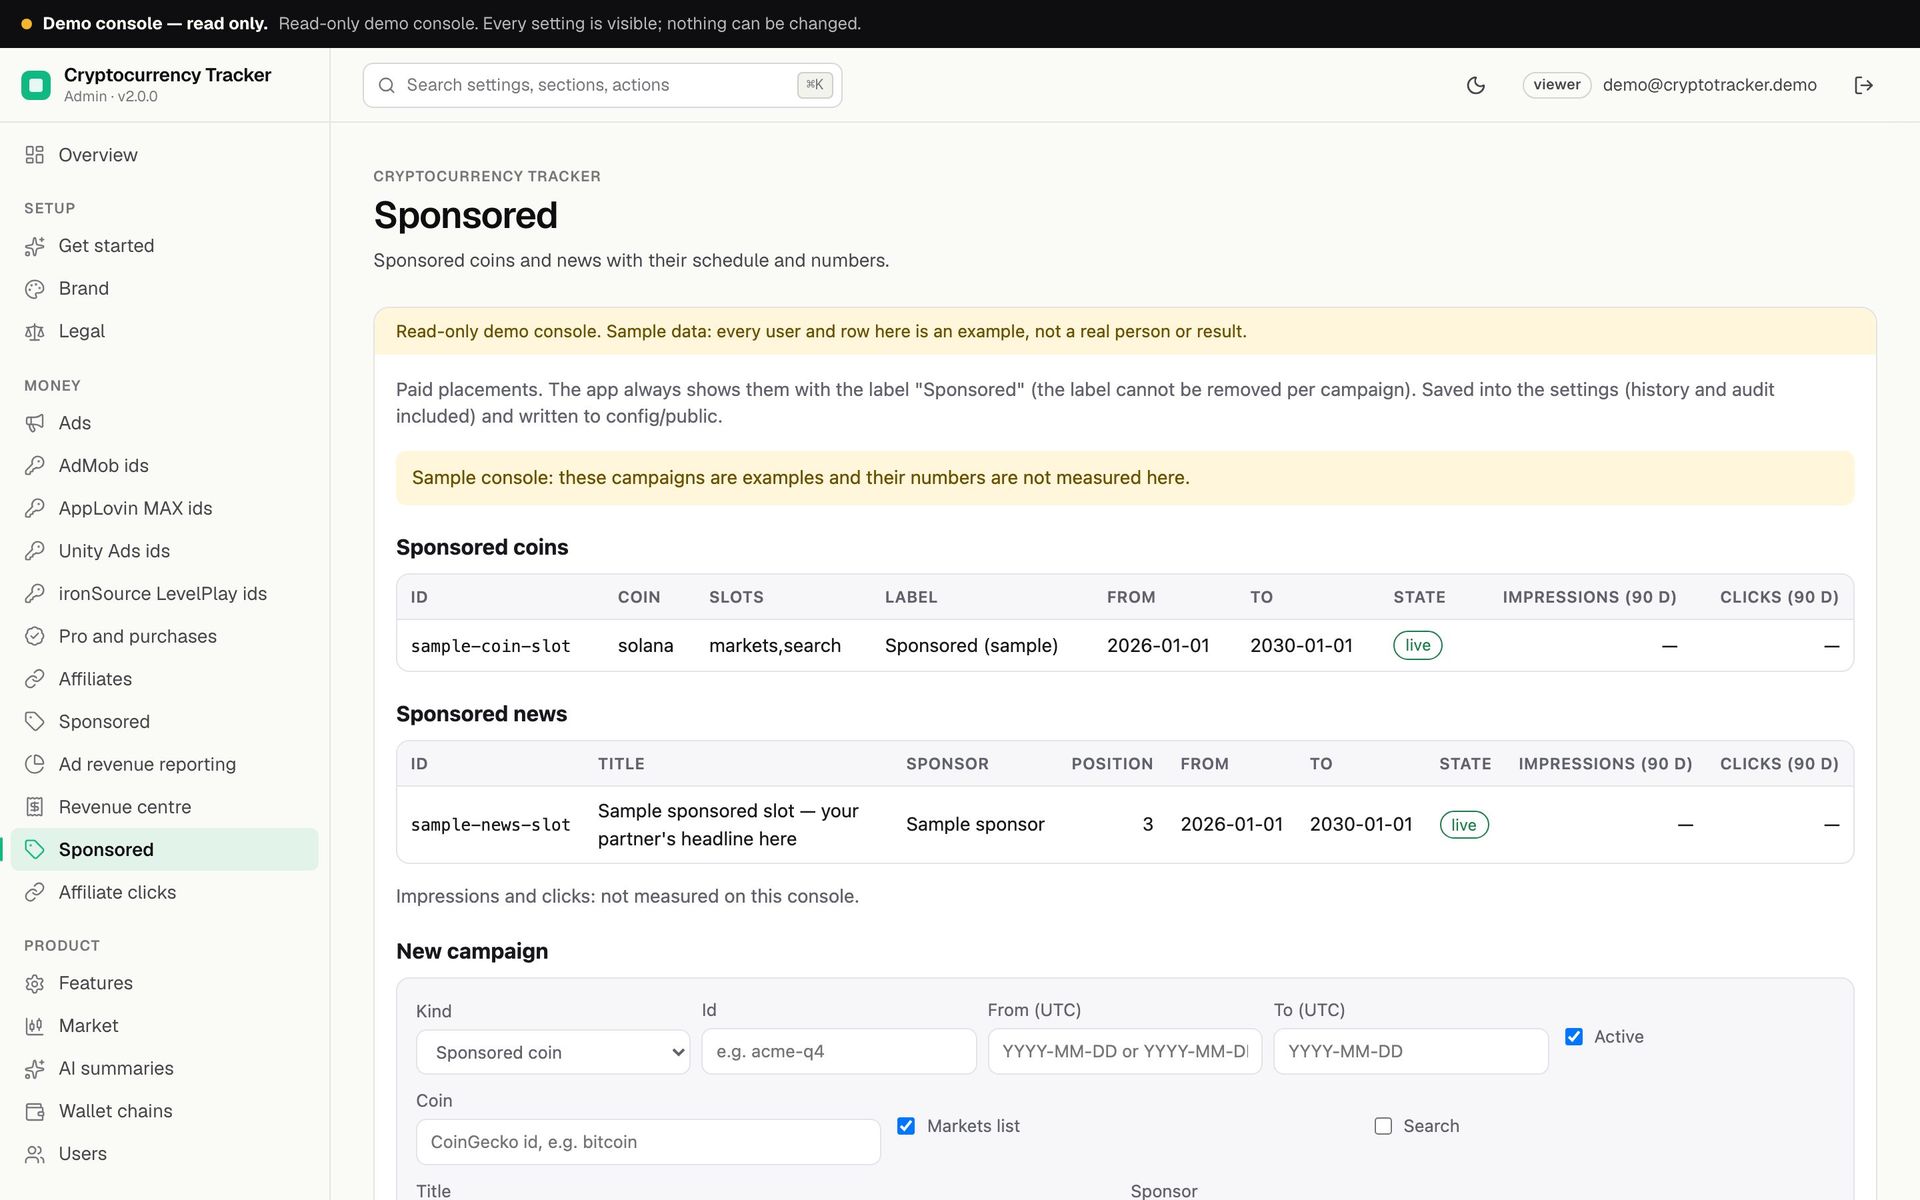Screen dimensions: 1920x1200
Task: Select the sample-coin-slot ID cell
Action: coord(491,646)
